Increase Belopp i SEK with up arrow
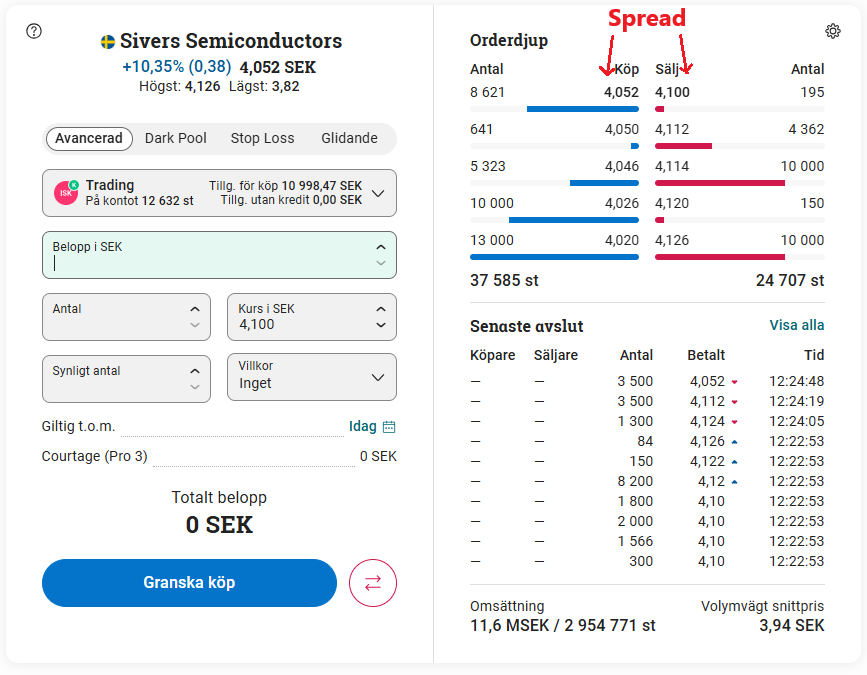Viewport: 867px width, 675px height. coord(380,247)
